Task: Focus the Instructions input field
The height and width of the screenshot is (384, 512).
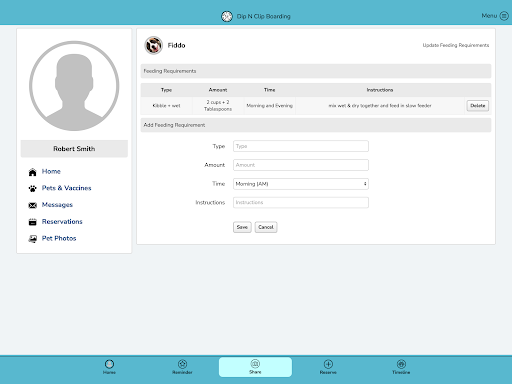Action: 301,202
